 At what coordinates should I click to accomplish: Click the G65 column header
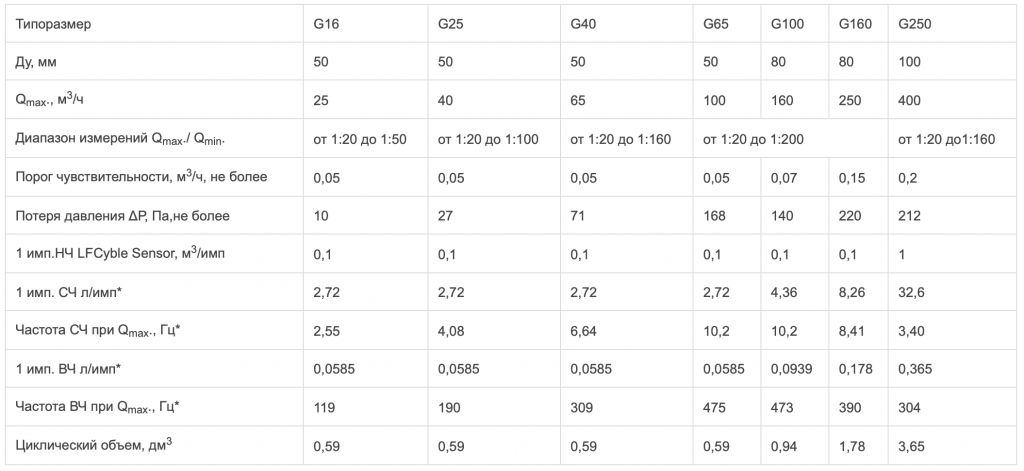tap(715, 23)
